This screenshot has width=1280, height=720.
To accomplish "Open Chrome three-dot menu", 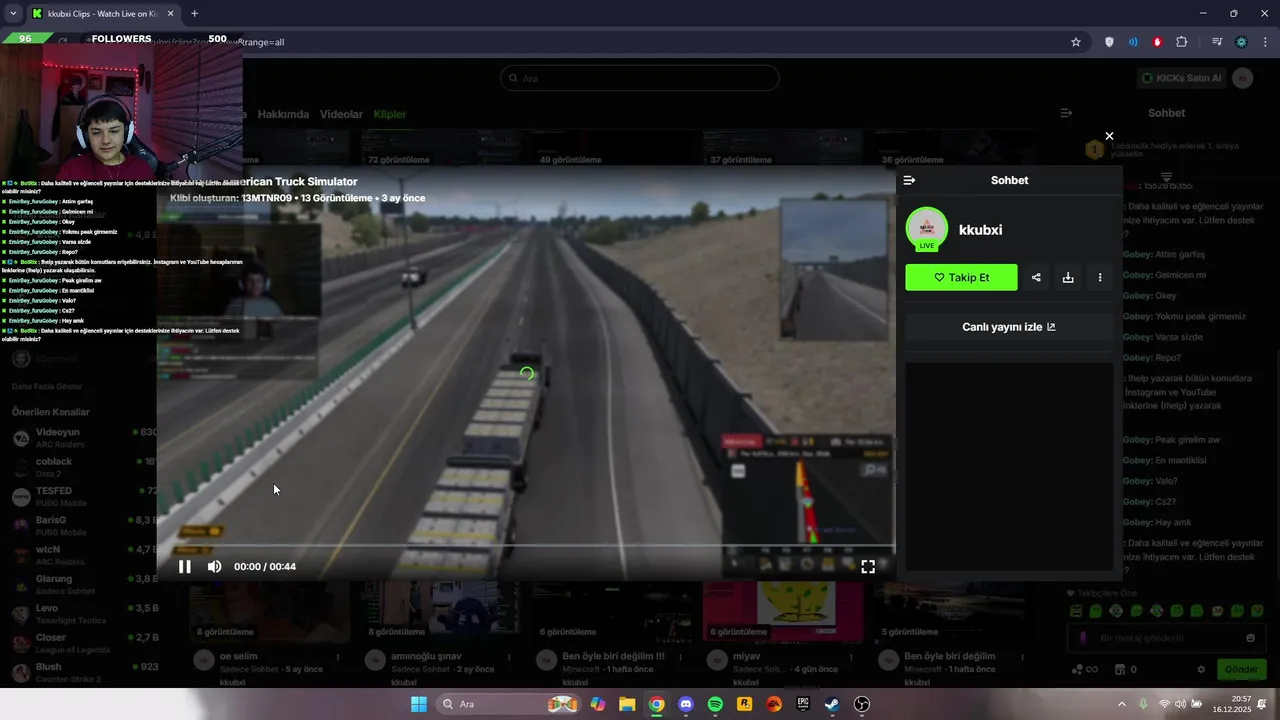I will (x=1265, y=42).
